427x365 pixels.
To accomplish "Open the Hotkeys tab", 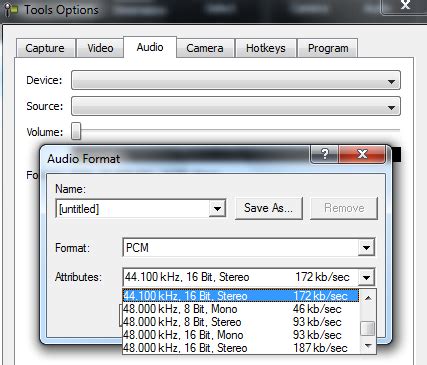I will pos(266,48).
